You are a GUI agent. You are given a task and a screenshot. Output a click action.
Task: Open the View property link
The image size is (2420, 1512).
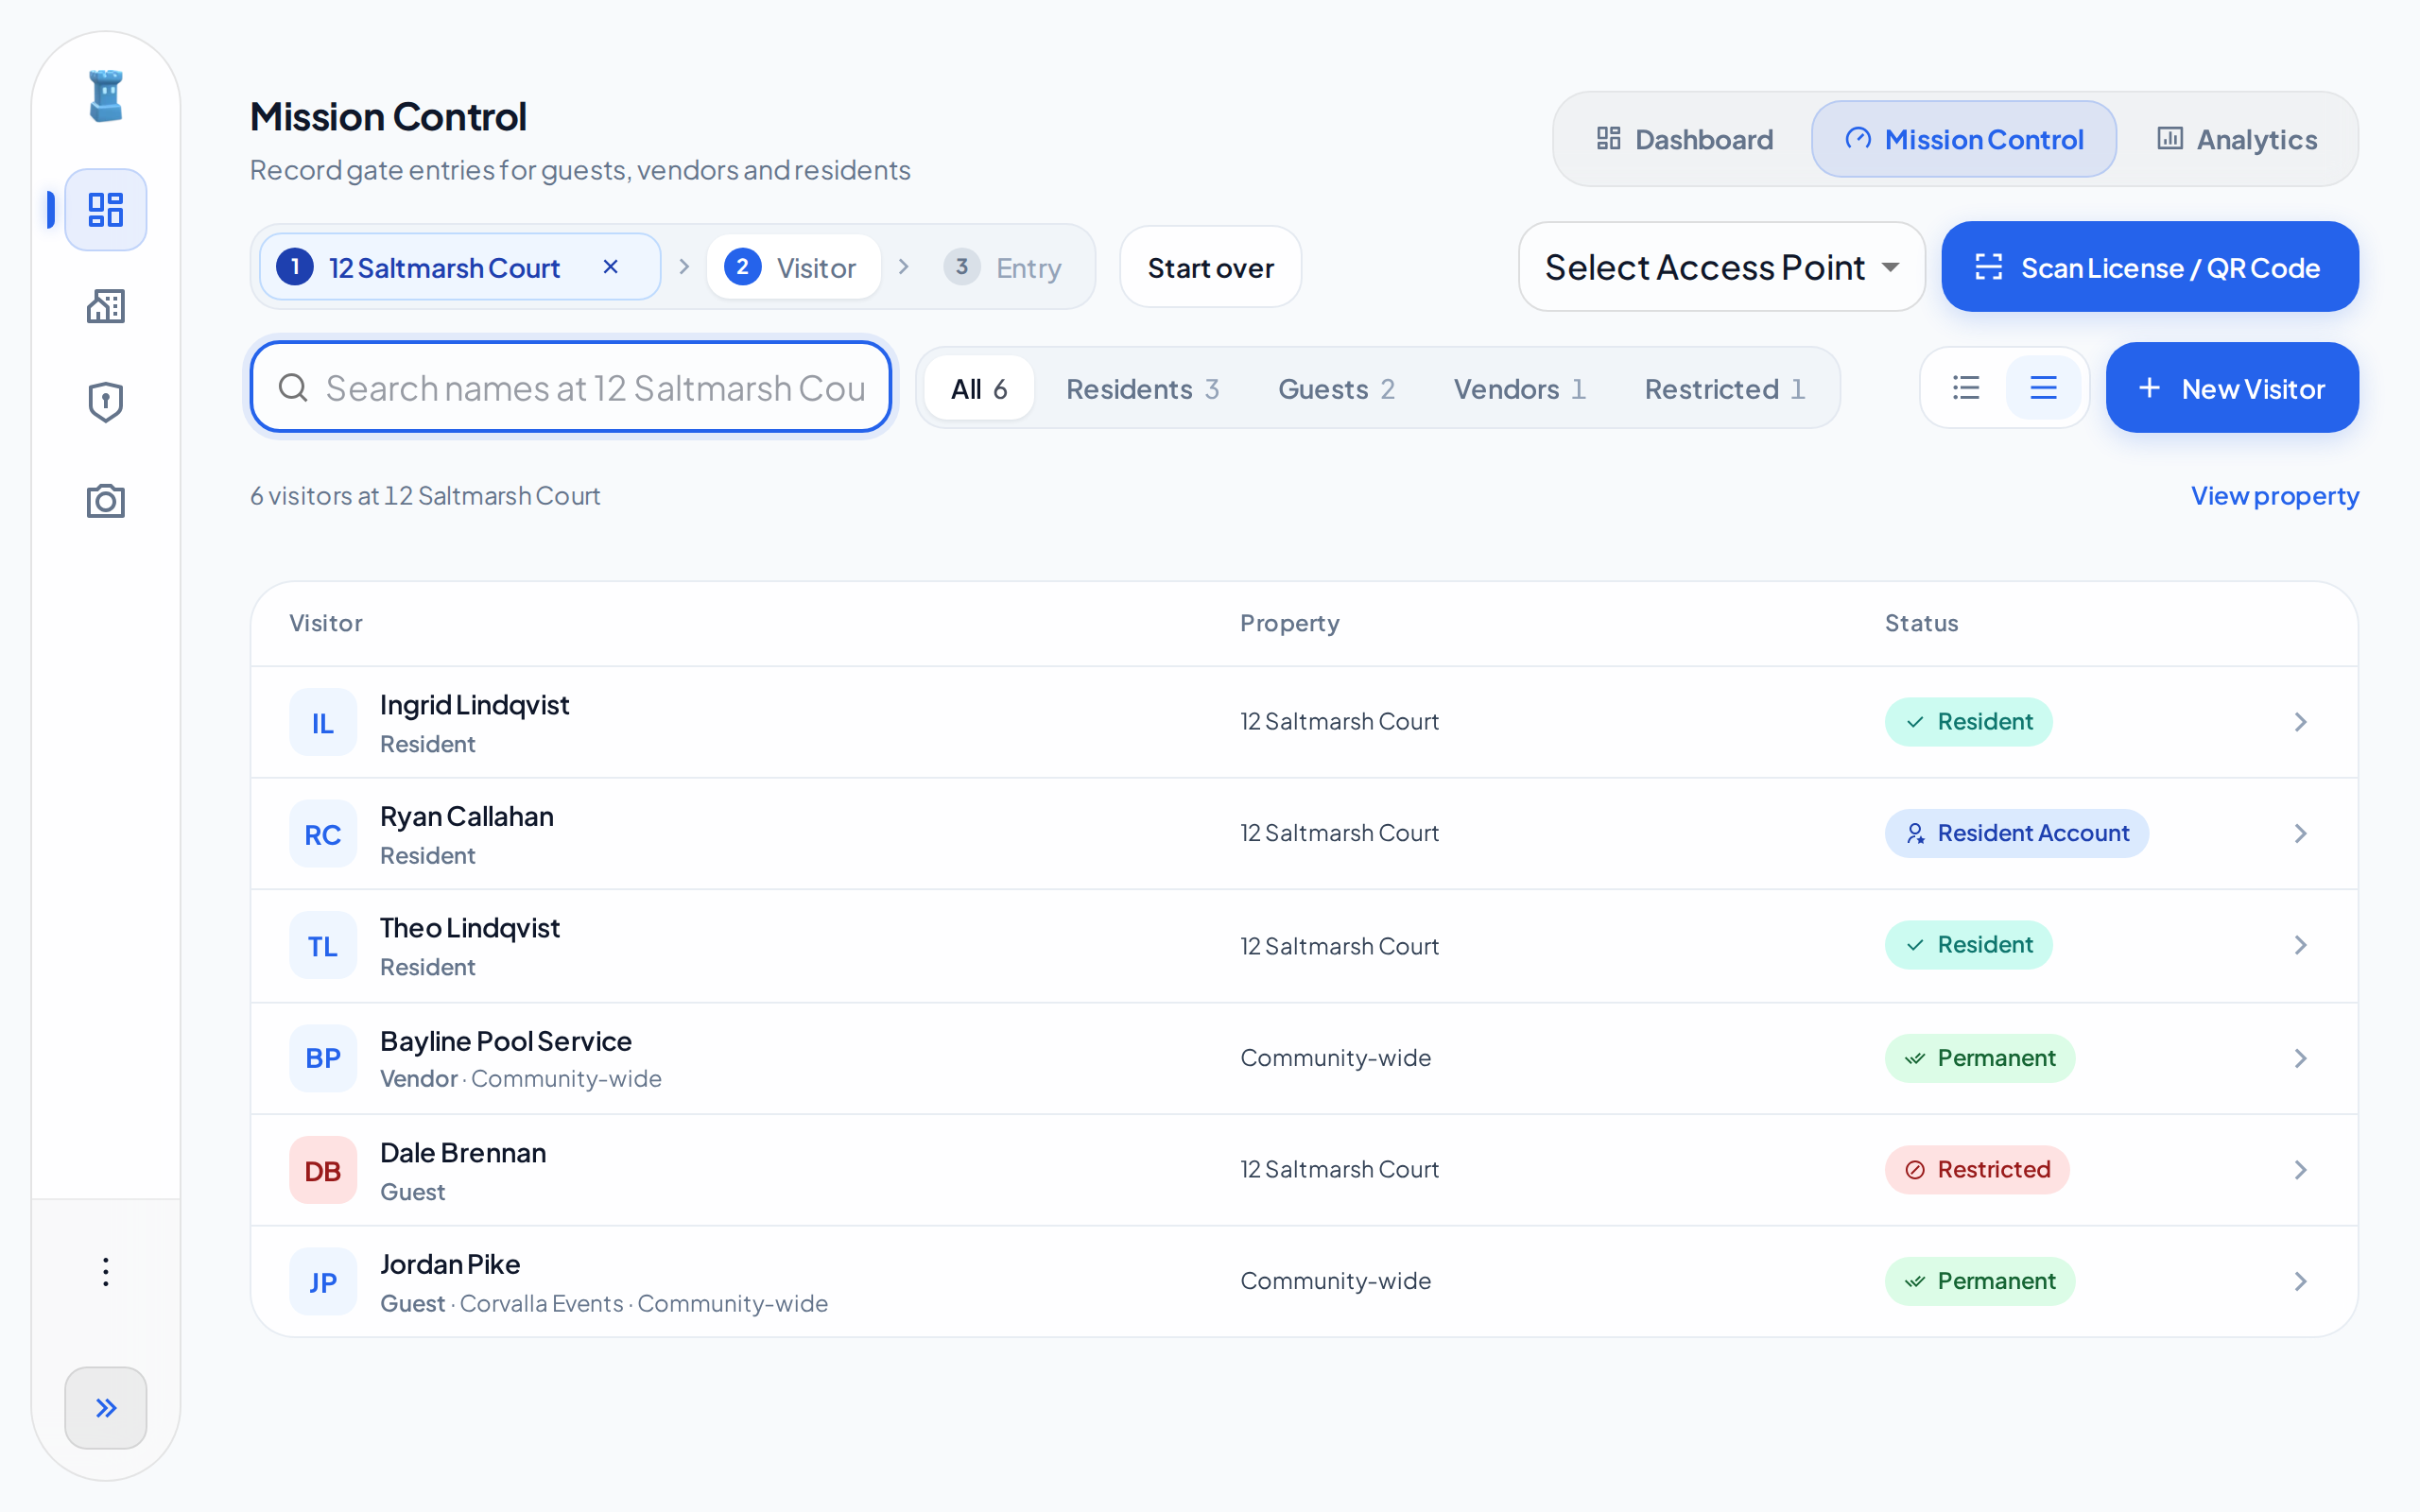(x=2275, y=496)
